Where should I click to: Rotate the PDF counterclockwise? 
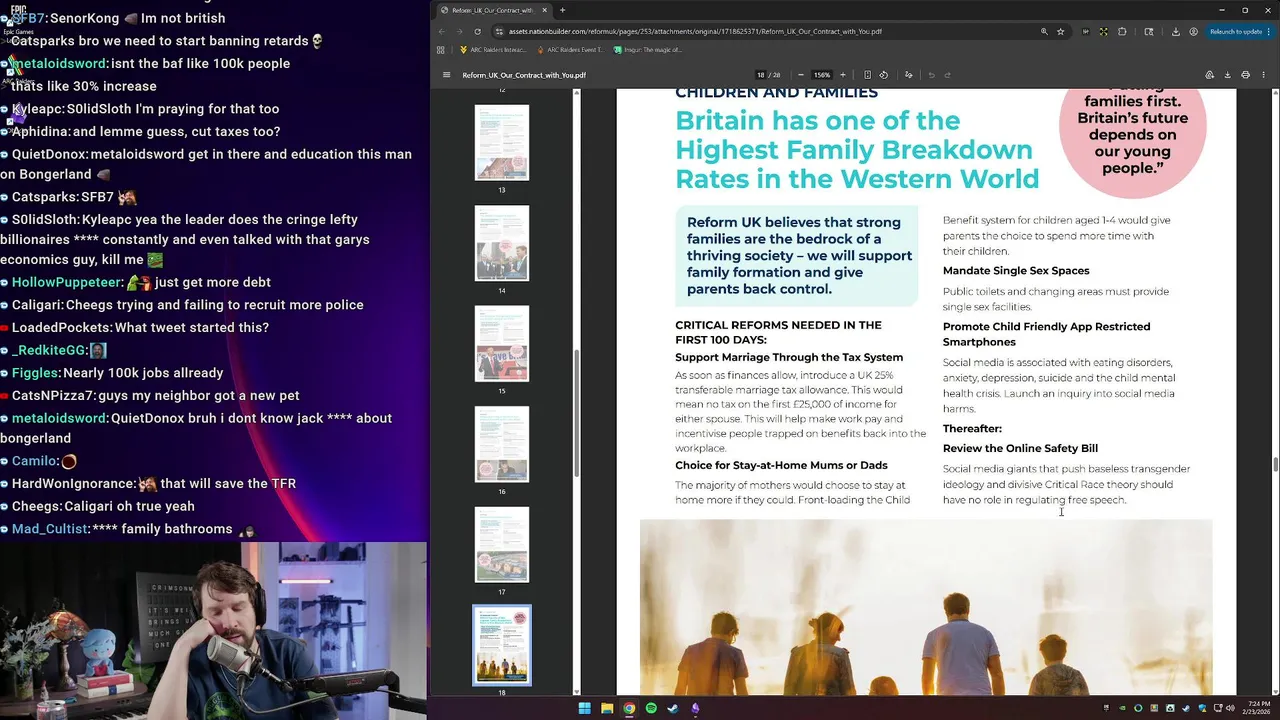tap(883, 75)
